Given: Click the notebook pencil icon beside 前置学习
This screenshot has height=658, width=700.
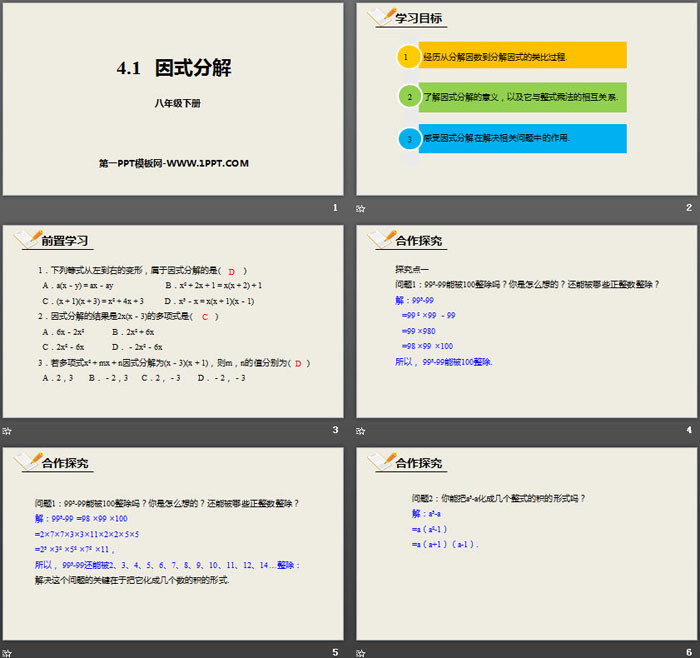Looking at the screenshot, I should pos(27,239).
